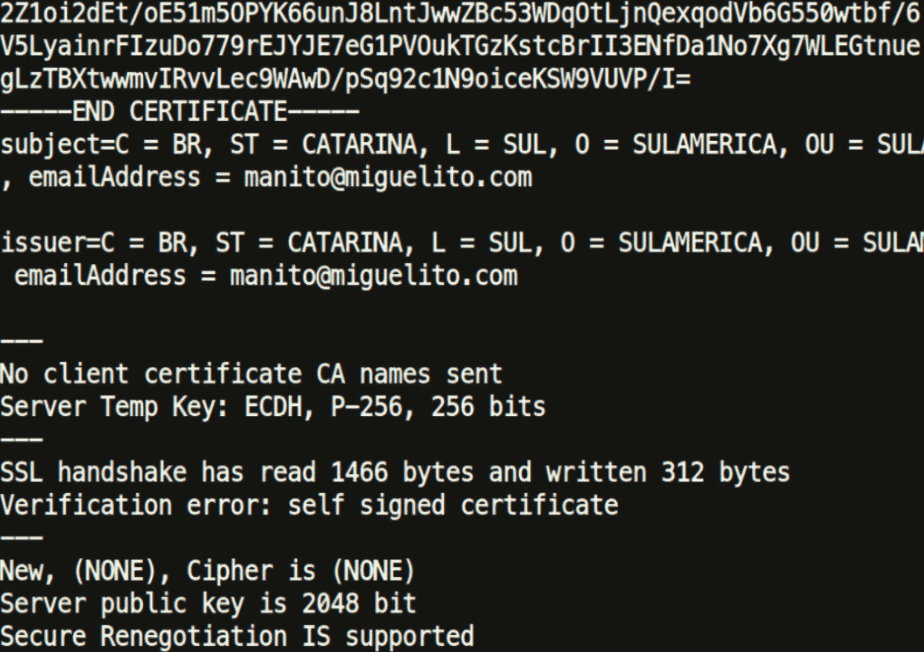Click 'Server public key is 2048 bit'
This screenshot has height=652, width=924.
click(x=209, y=604)
